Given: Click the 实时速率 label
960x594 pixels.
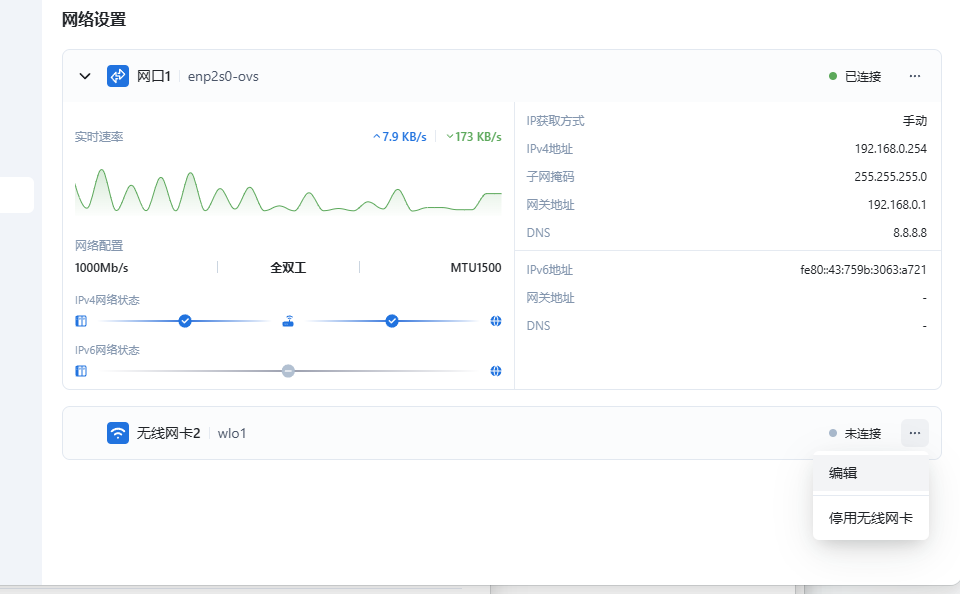Looking at the screenshot, I should click(99, 137).
